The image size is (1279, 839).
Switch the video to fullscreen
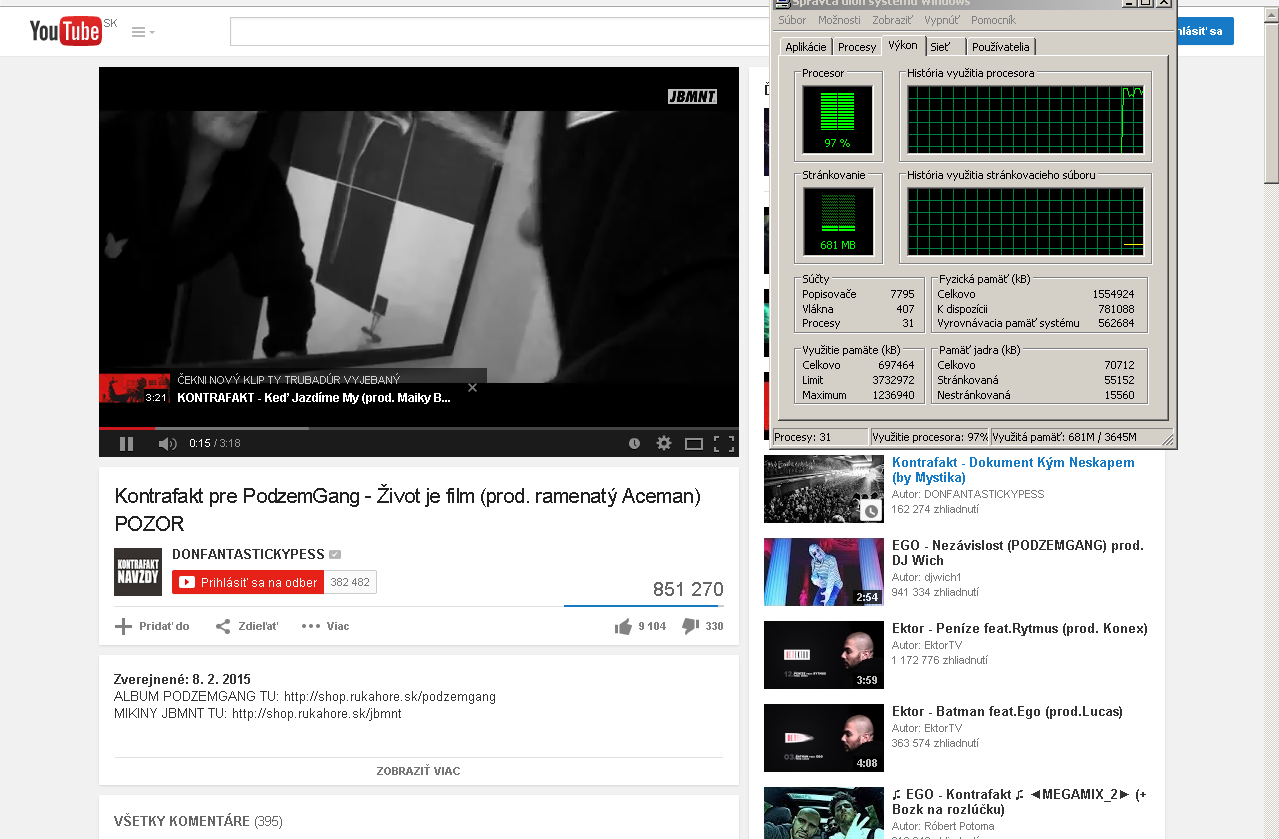tap(724, 443)
